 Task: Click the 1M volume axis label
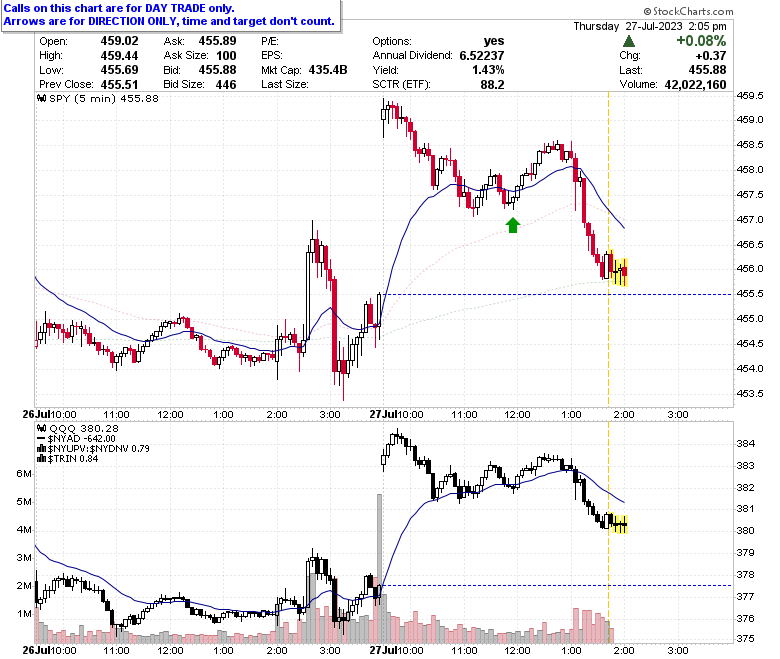tap(24, 614)
